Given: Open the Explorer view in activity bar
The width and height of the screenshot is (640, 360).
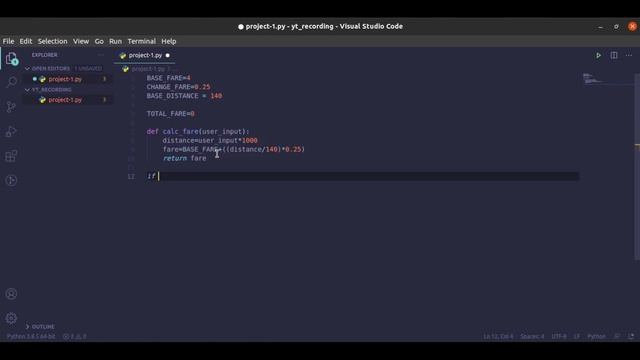Looking at the screenshot, I should (11, 59).
